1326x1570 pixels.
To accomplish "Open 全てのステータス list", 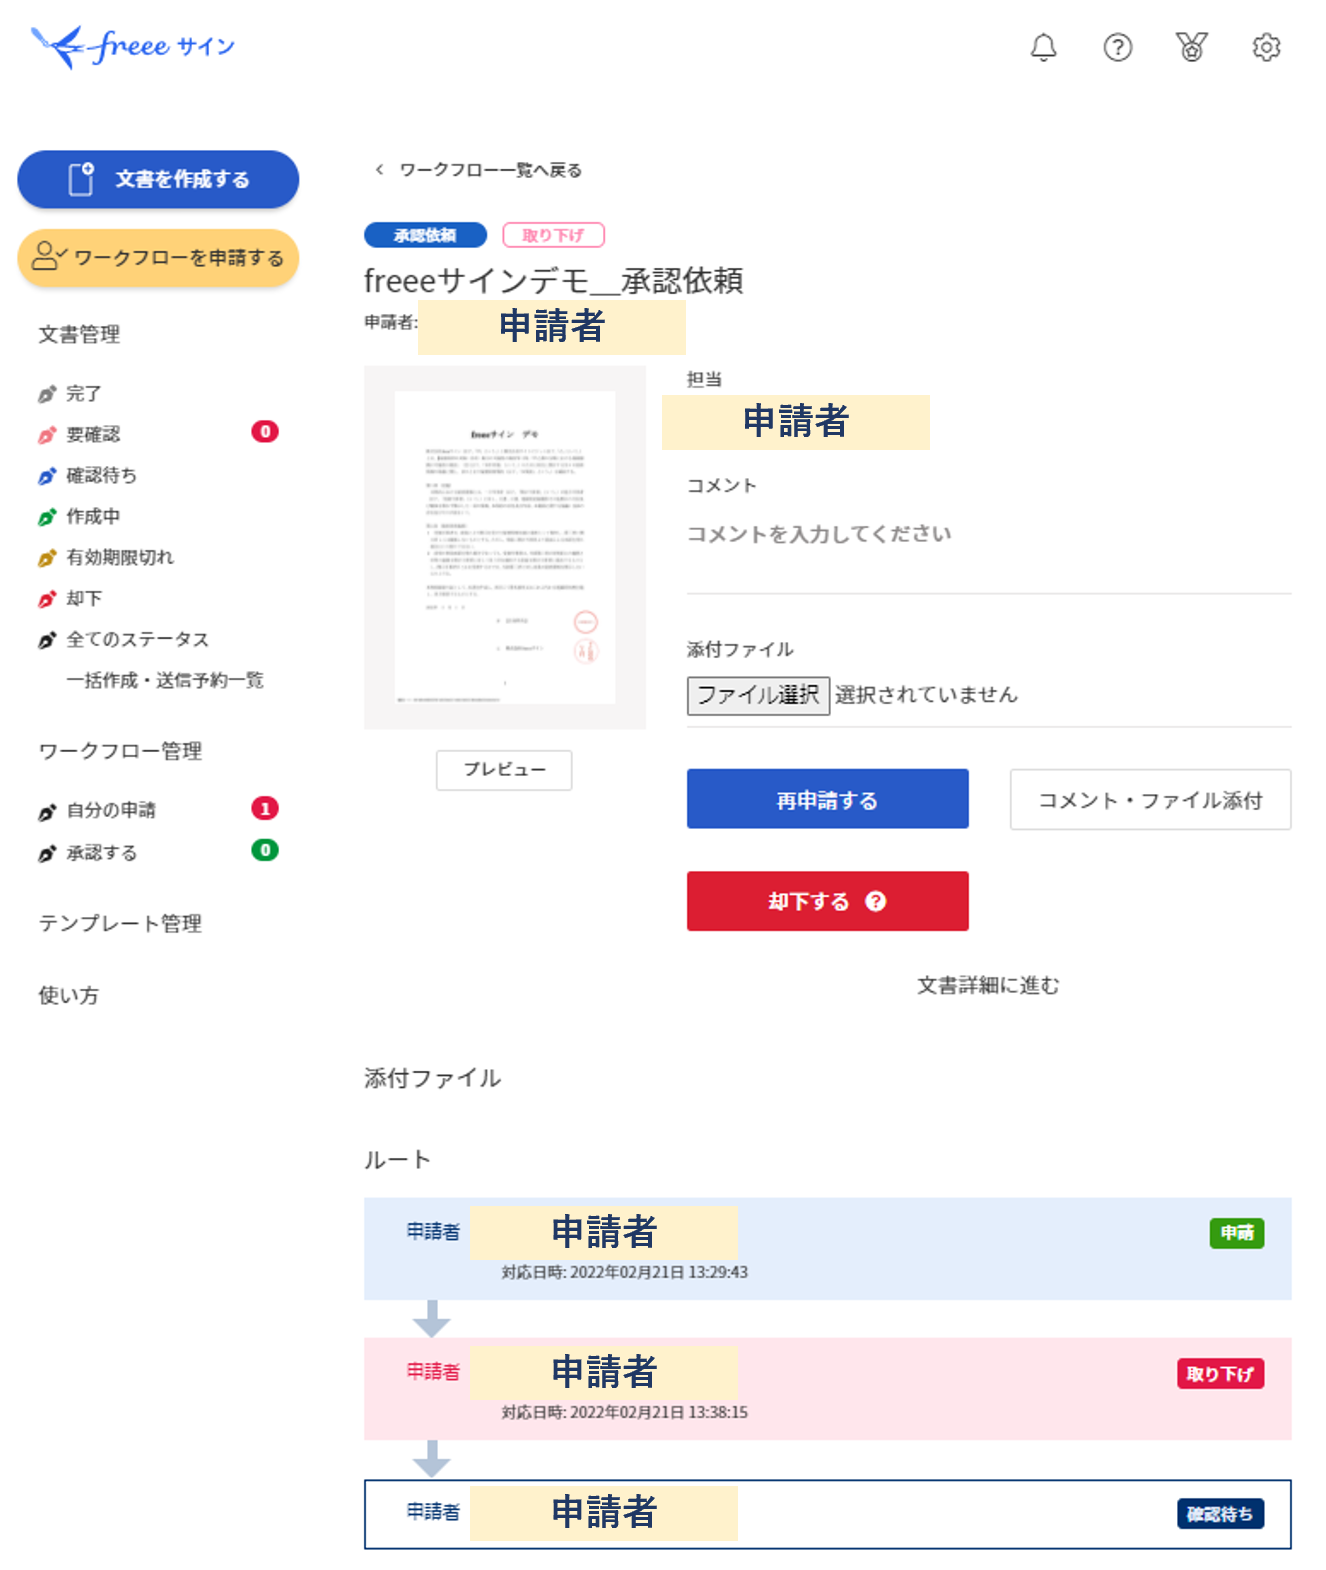I will pyautogui.click(x=138, y=640).
